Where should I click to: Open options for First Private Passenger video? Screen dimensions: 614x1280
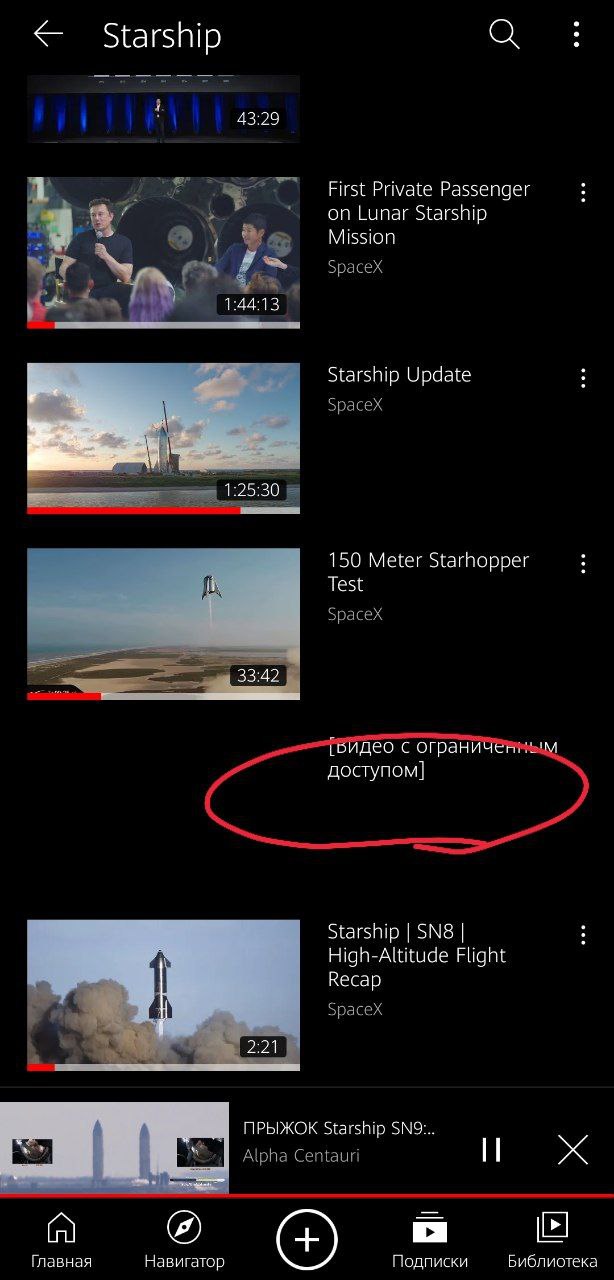(x=583, y=192)
